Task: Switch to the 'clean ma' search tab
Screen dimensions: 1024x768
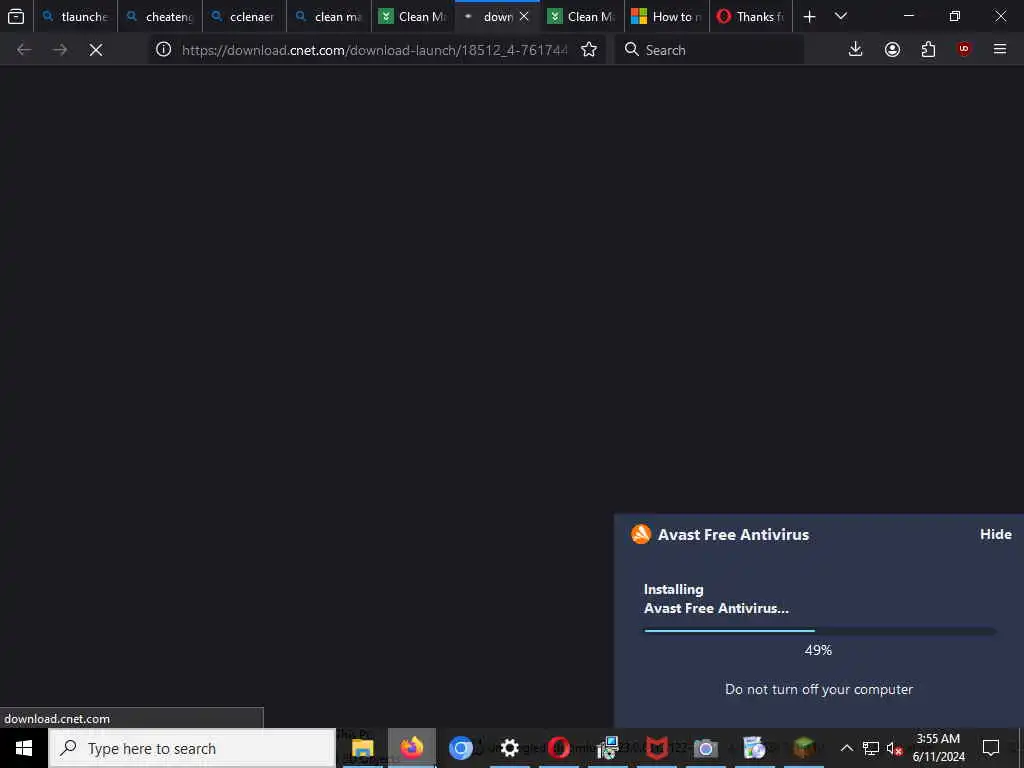Action: [x=328, y=16]
